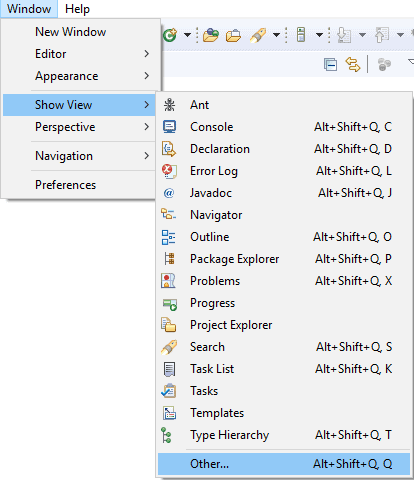Click the Javadoc @ icon
Screen dimensions: 414x480
click(169, 193)
